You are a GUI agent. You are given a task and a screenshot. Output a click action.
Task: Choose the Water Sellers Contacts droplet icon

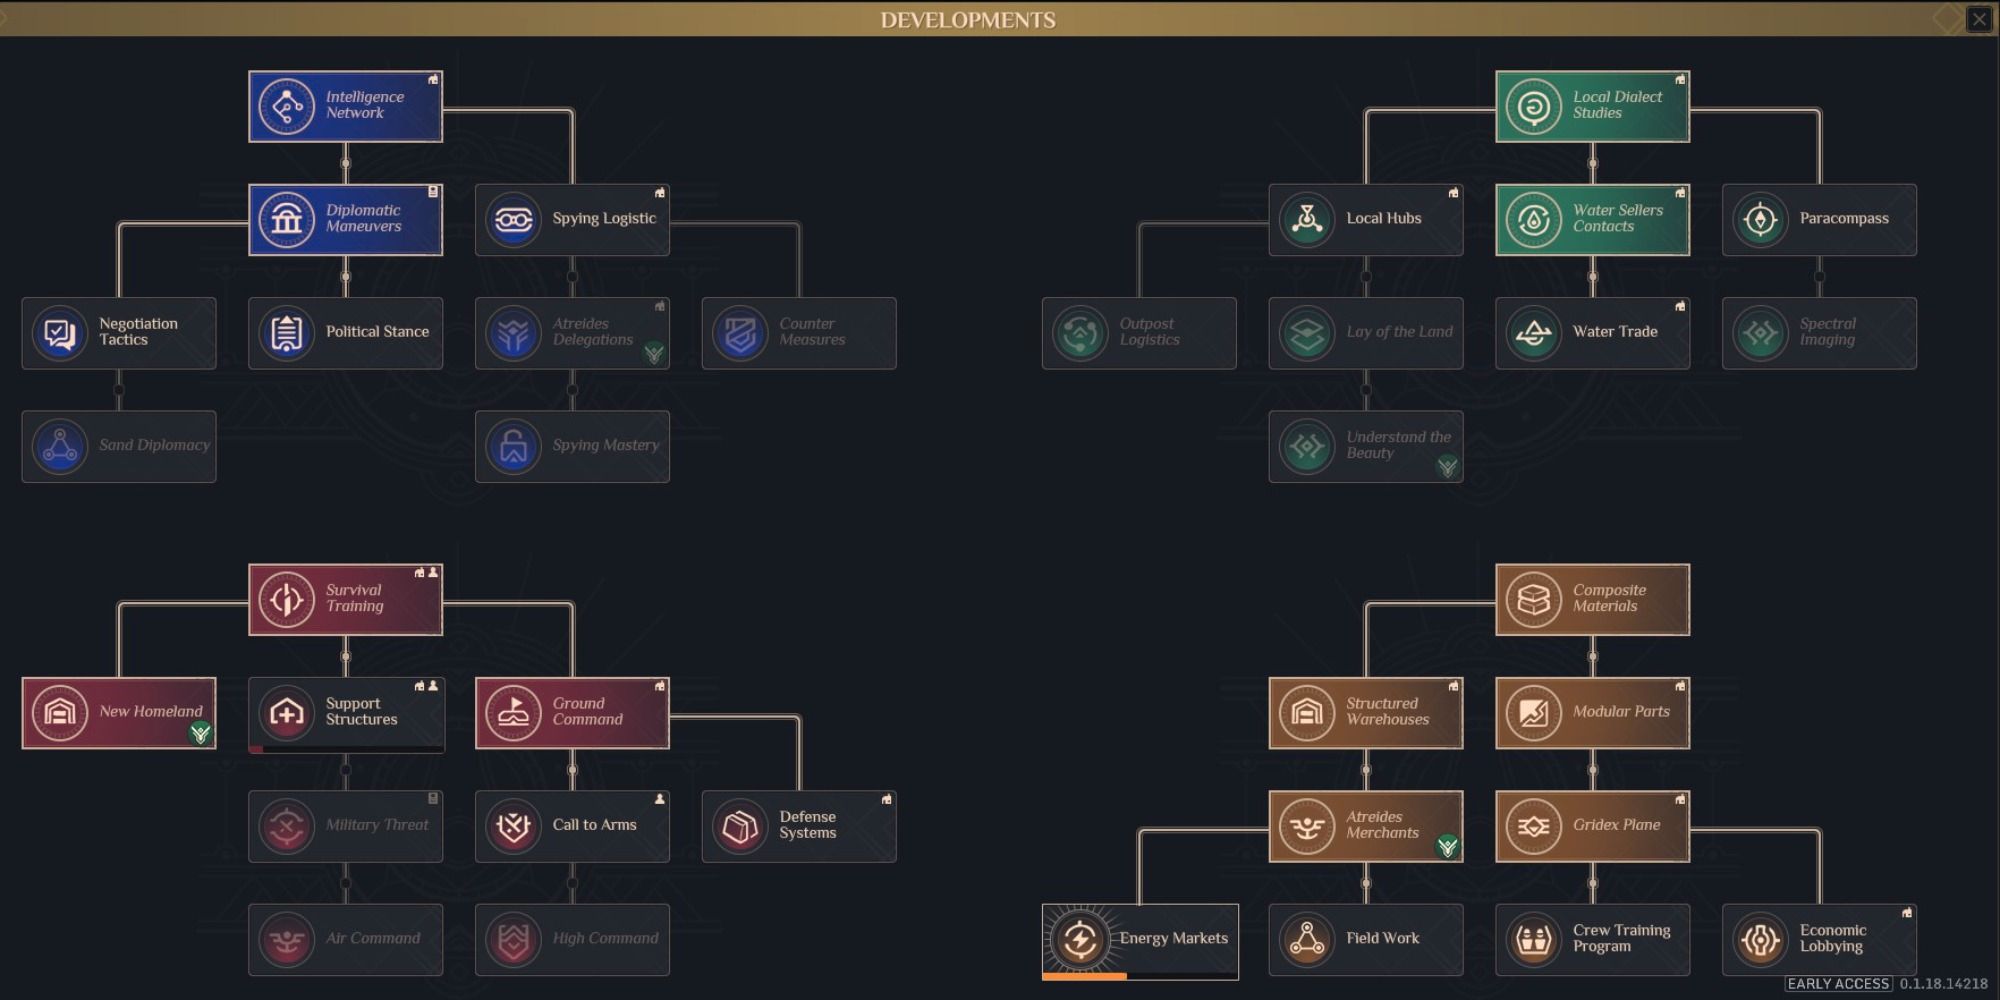coord(1534,219)
